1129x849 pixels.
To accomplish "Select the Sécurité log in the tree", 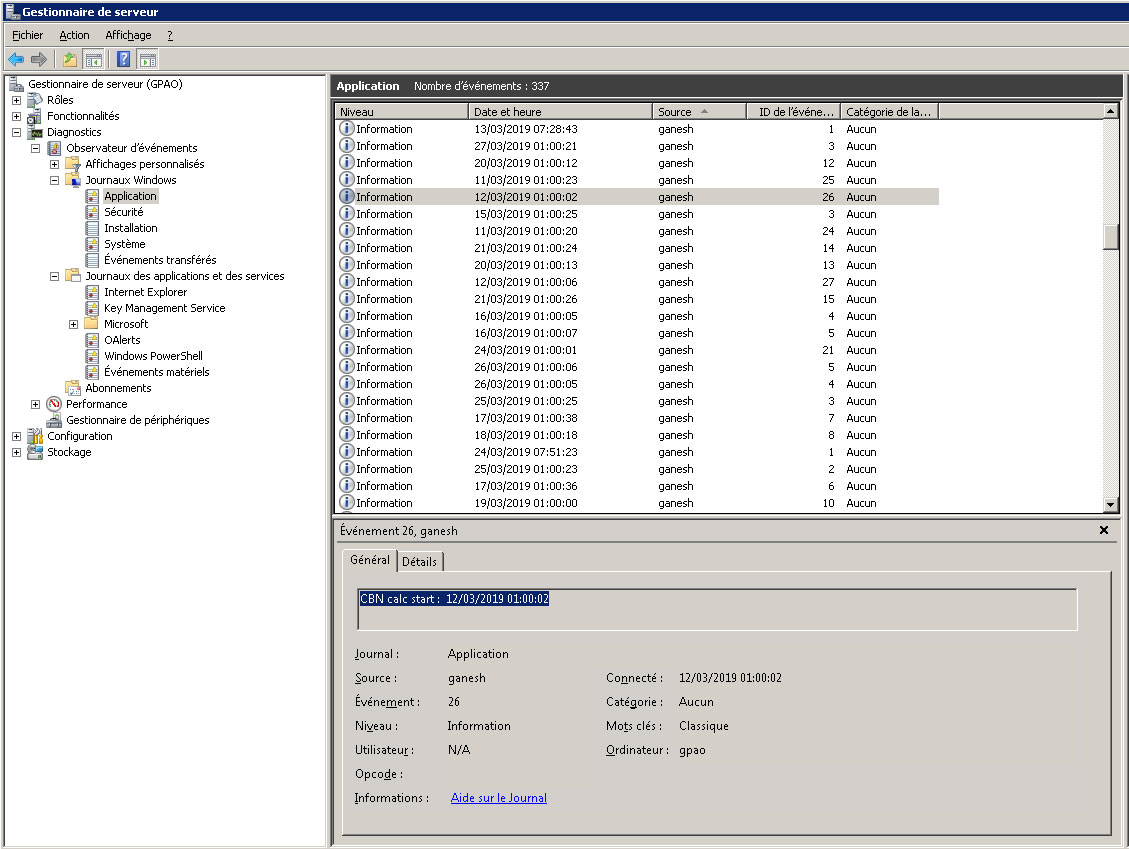I will coord(123,212).
